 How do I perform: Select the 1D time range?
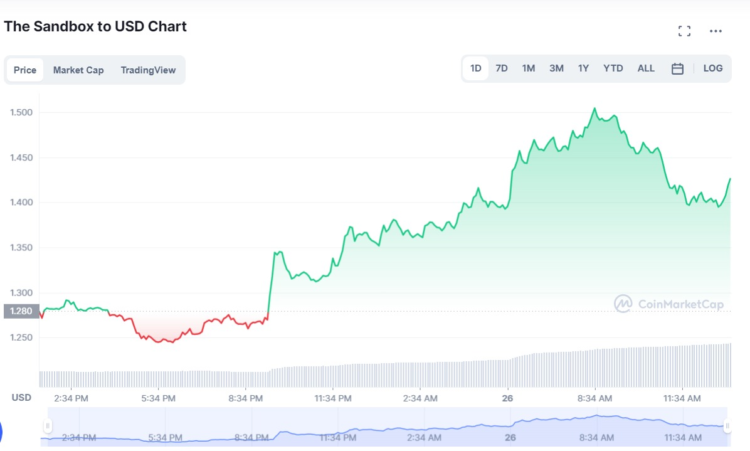click(475, 68)
